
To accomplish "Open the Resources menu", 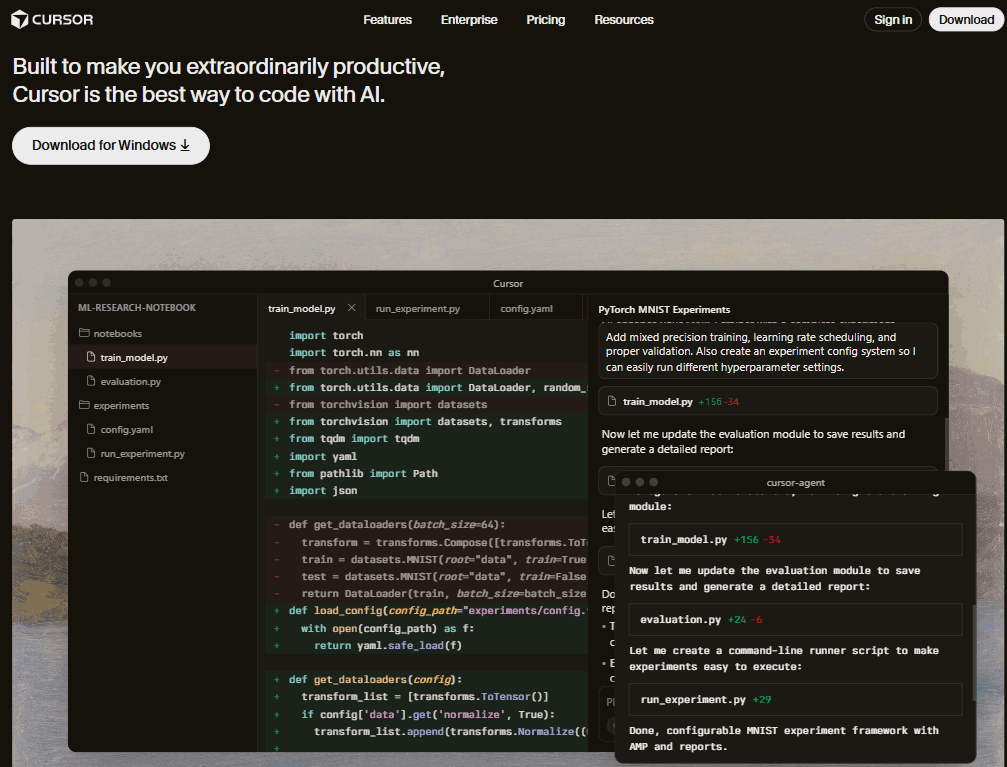I will 624,20.
